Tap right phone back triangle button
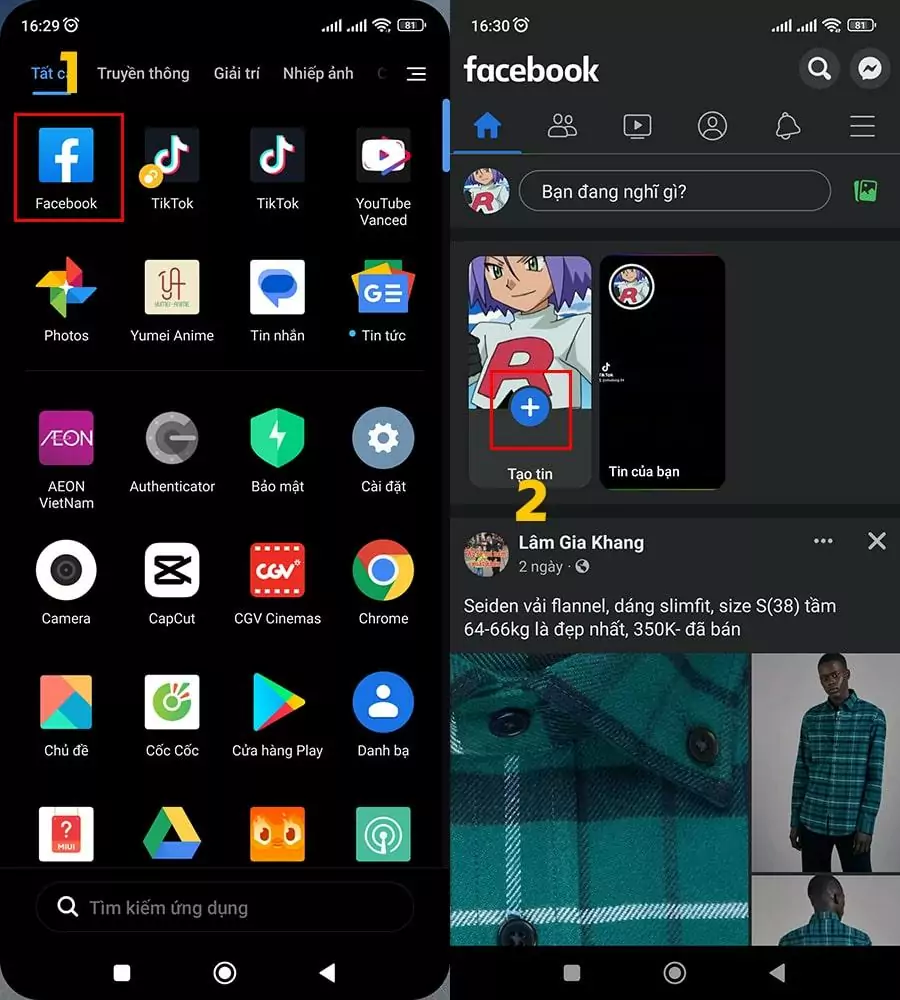This screenshot has height=1000, width=900. tap(776, 973)
